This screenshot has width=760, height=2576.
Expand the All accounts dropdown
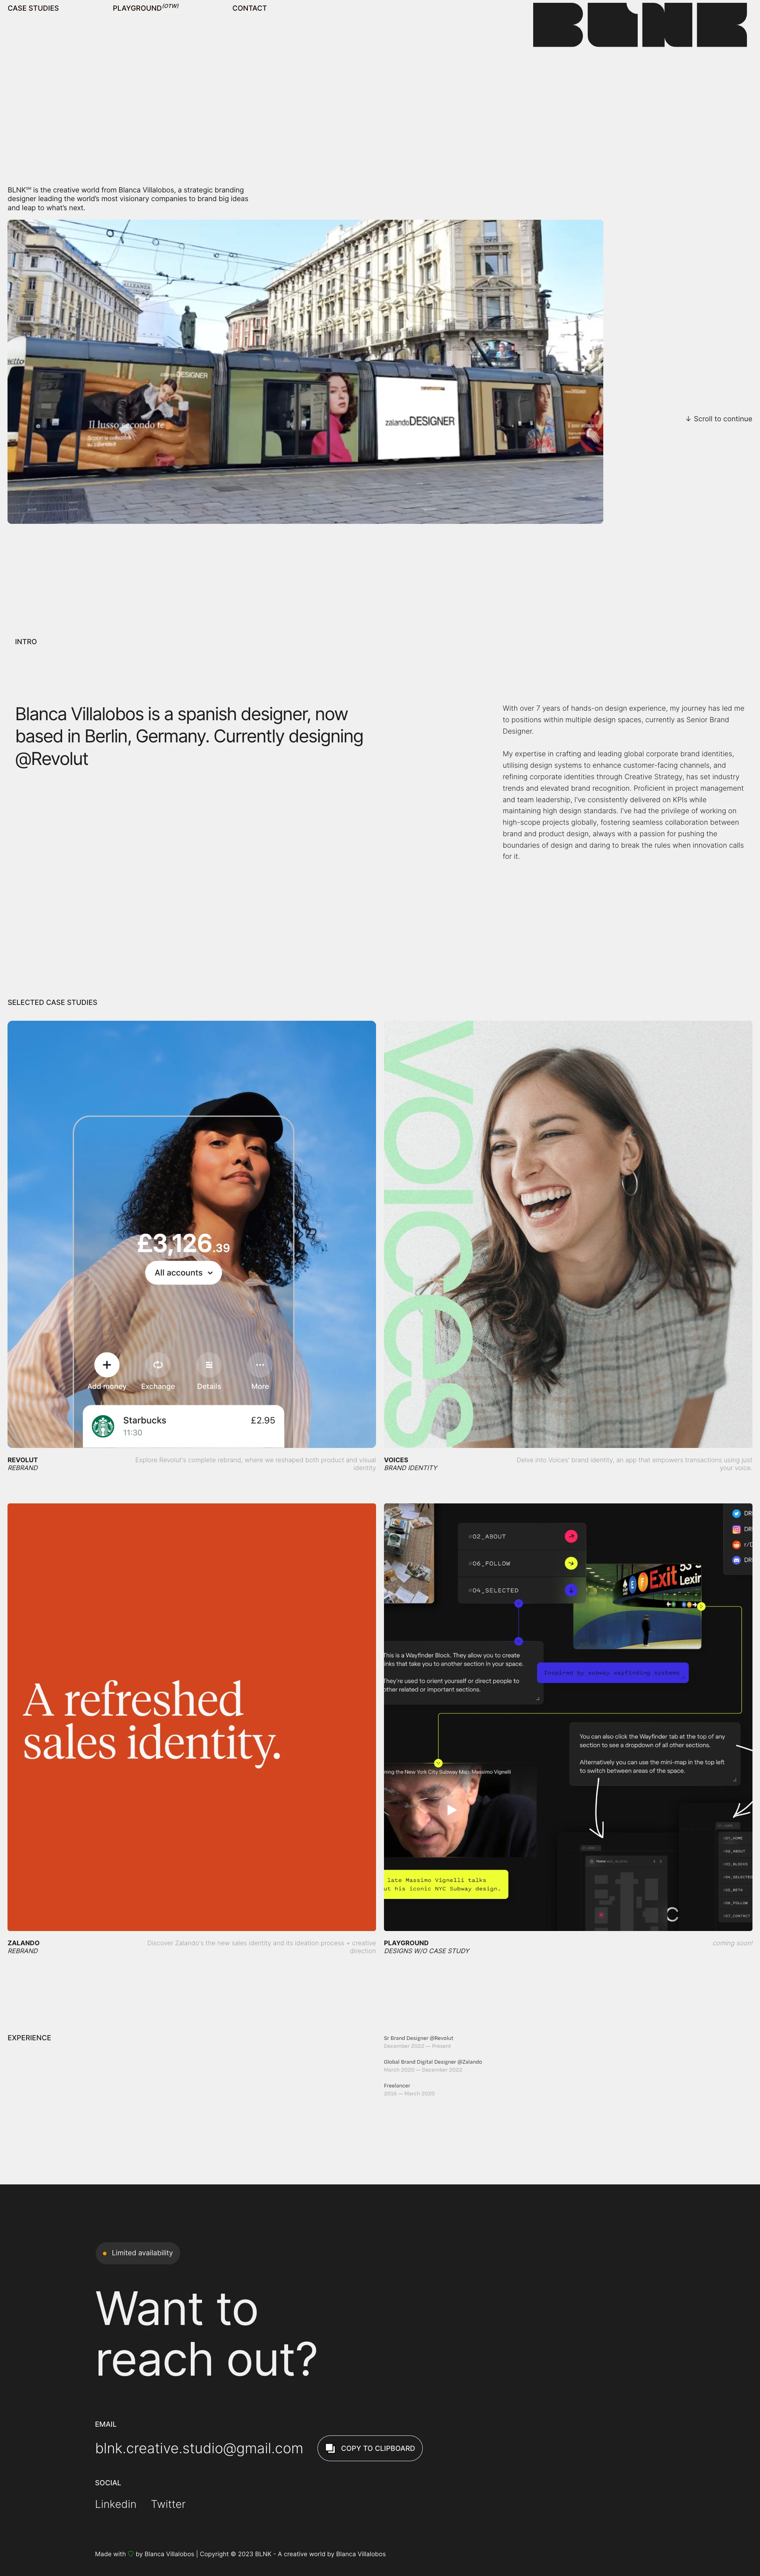coord(184,1273)
